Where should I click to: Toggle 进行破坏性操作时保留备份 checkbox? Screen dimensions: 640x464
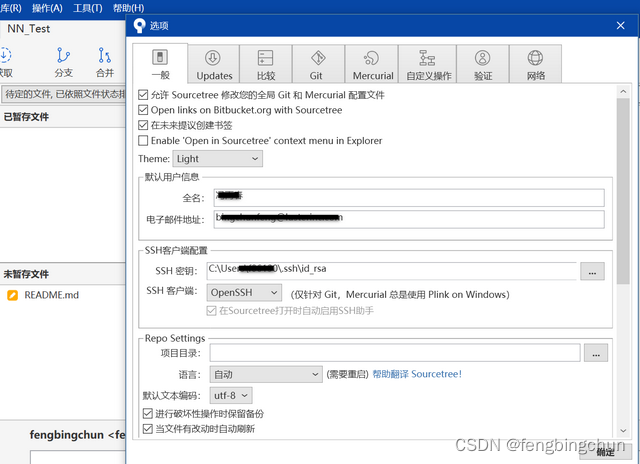point(147,414)
